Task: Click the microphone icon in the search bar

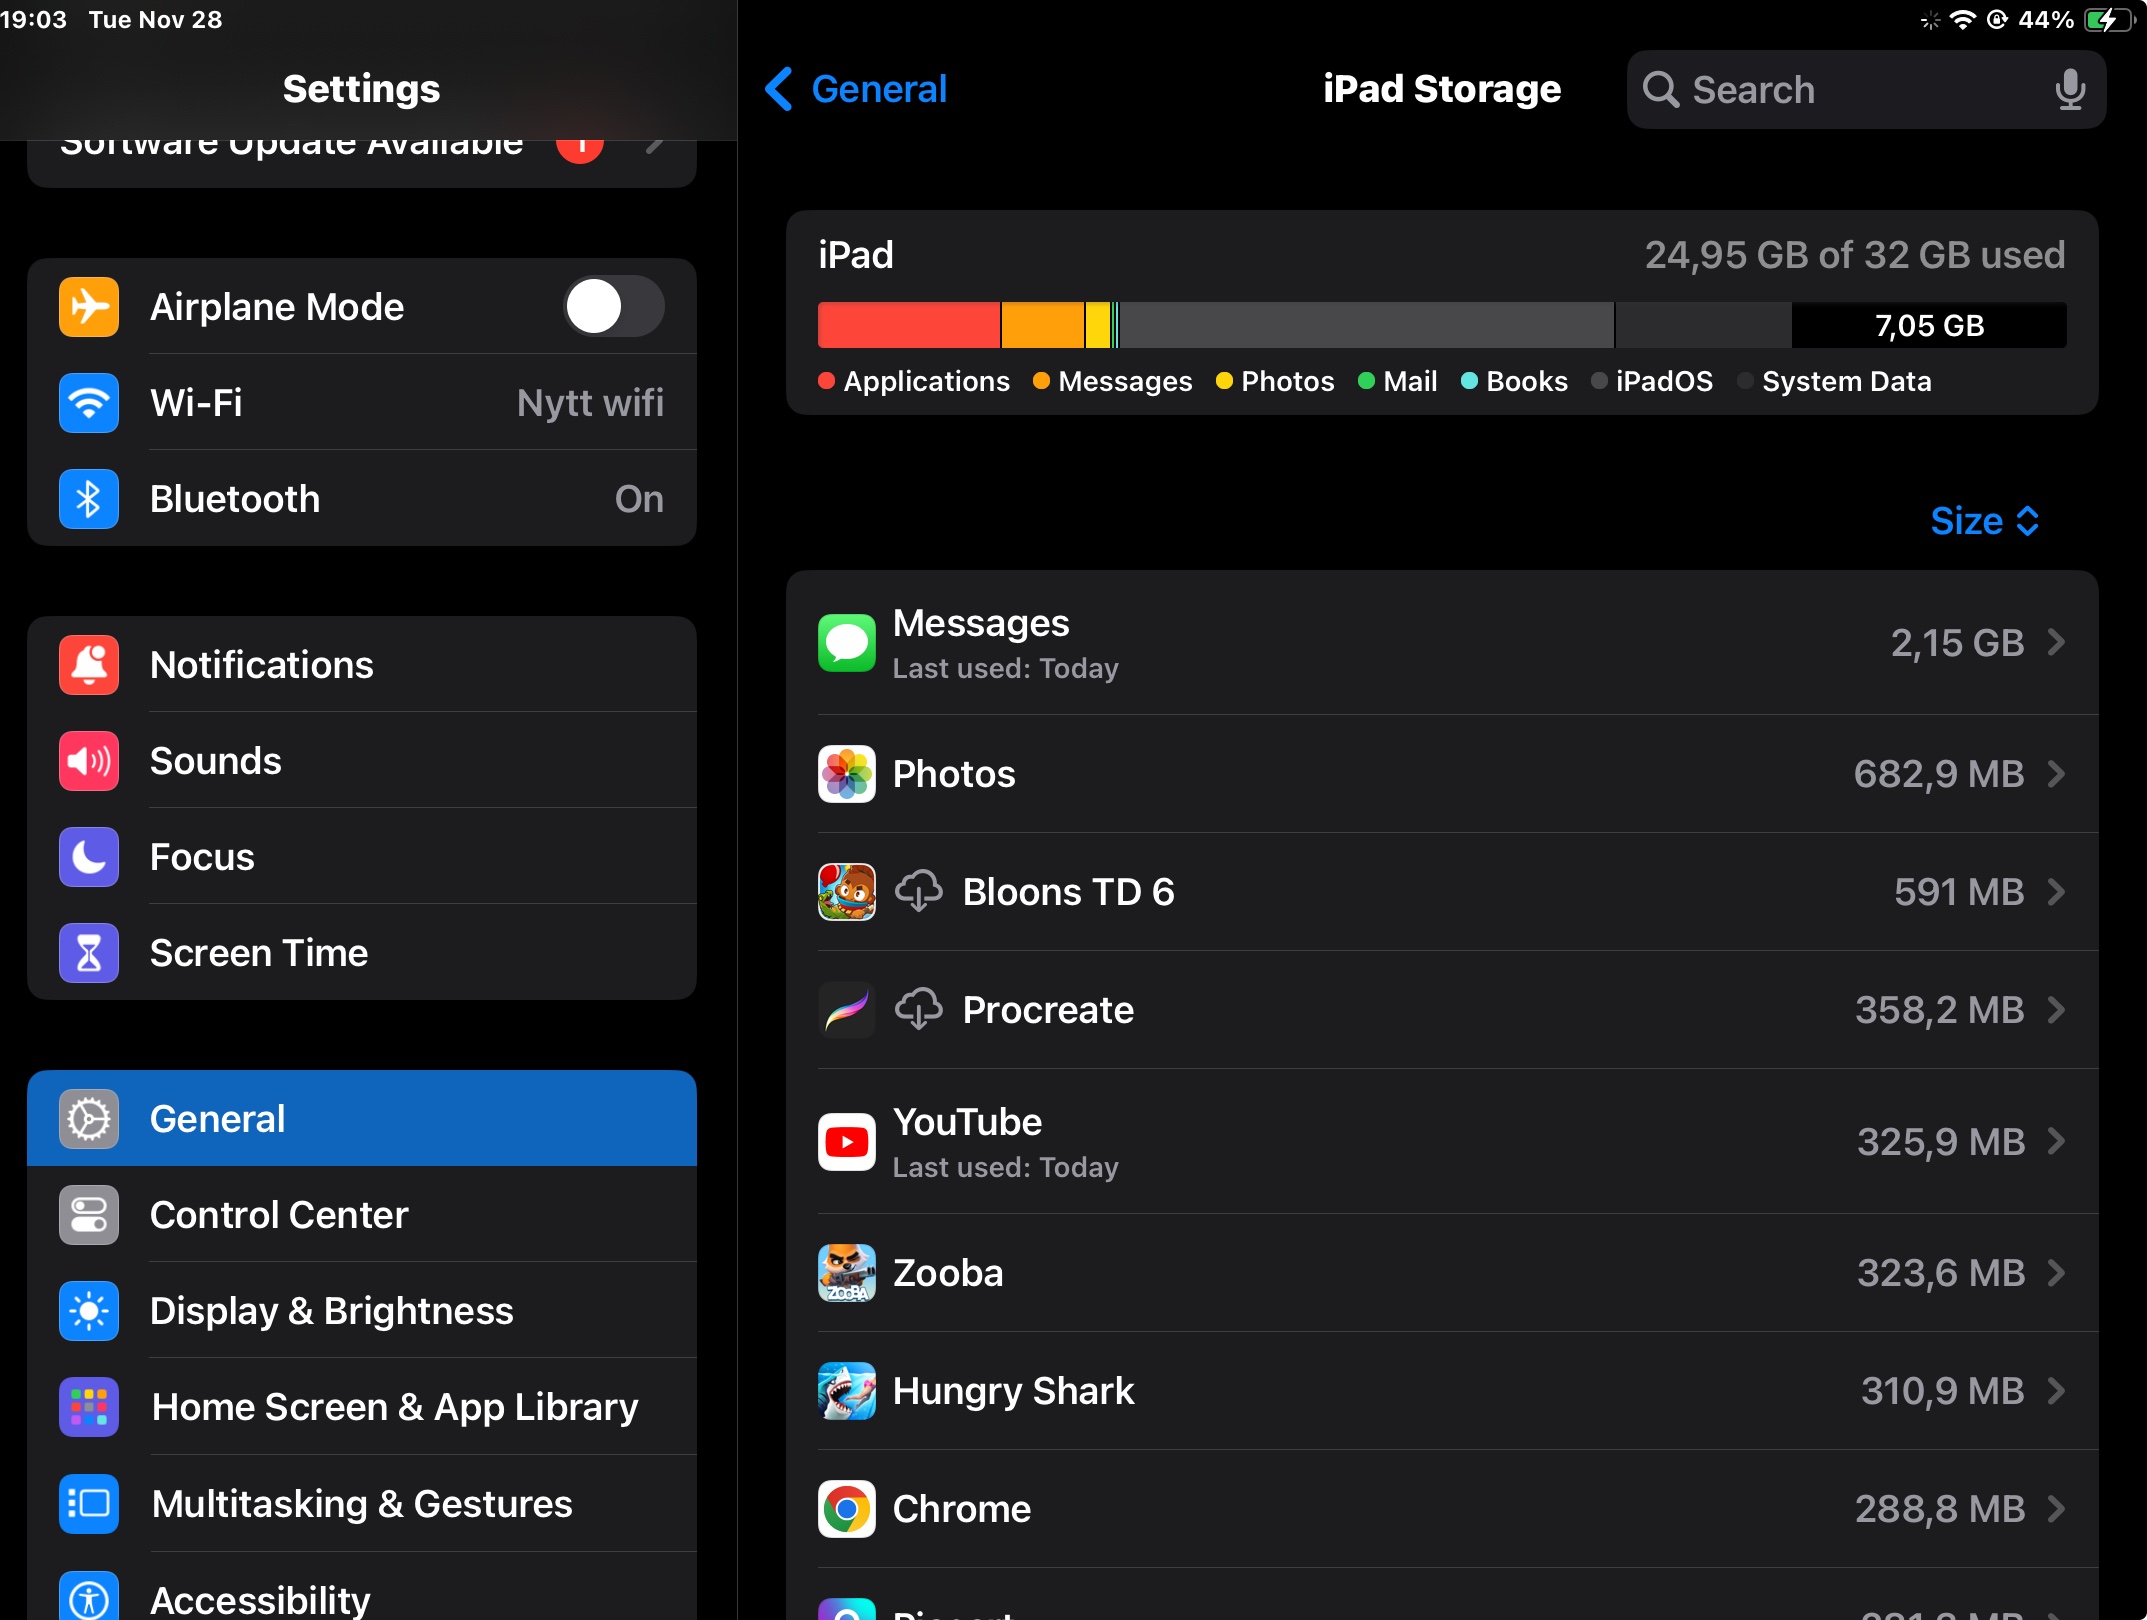Action: coord(2070,89)
